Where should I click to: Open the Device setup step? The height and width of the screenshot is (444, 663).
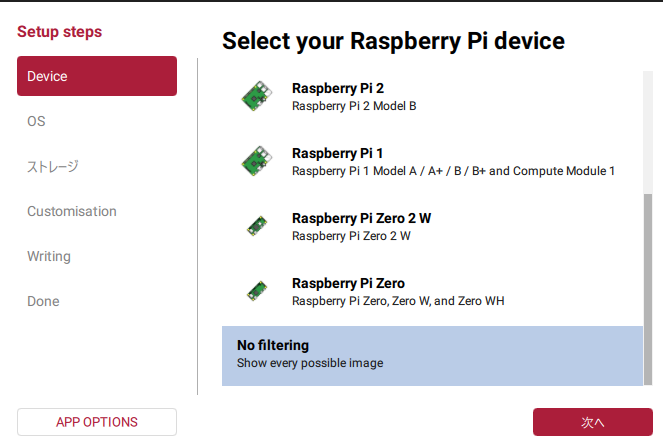[97, 76]
